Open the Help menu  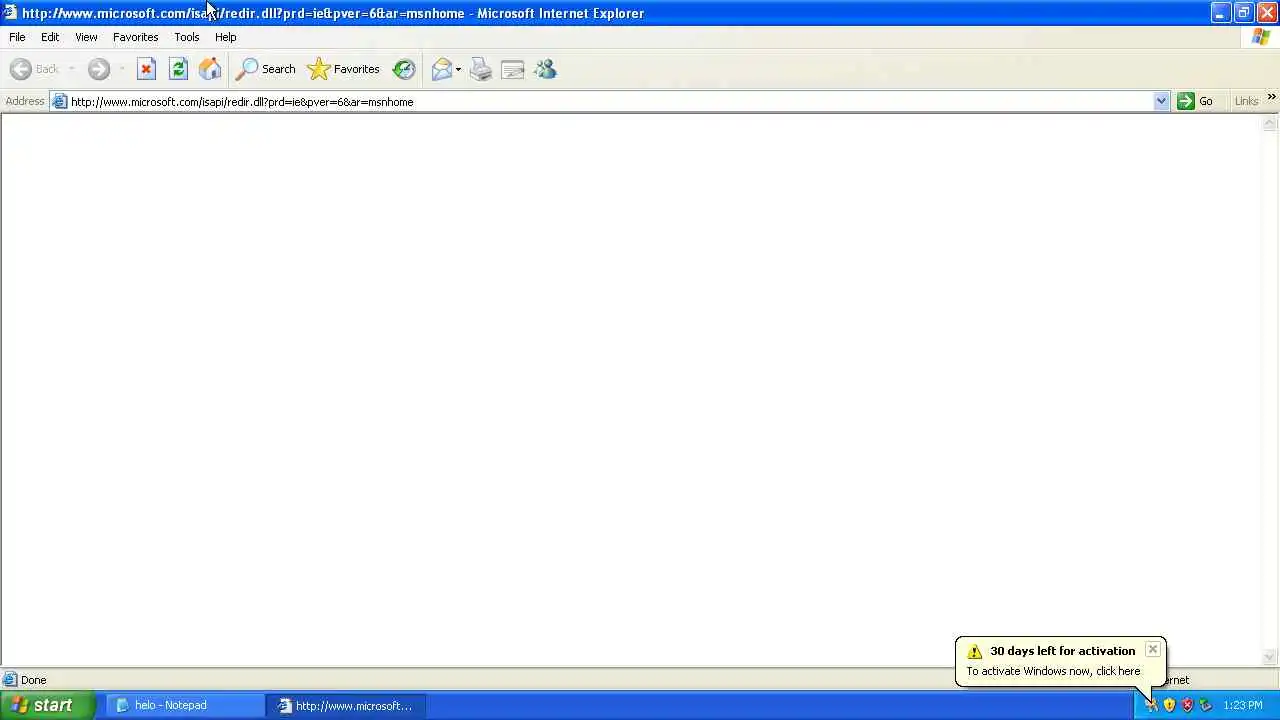coord(226,37)
